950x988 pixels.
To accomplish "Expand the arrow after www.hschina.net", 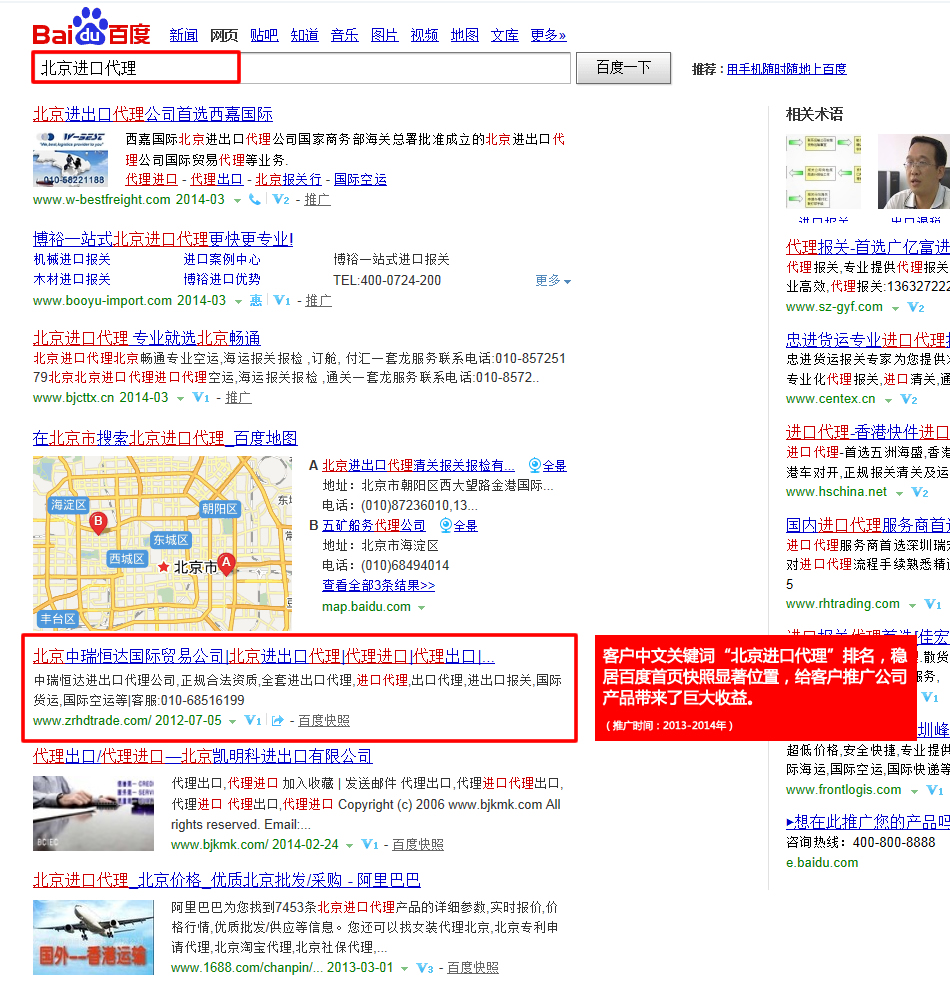I will pyautogui.click(x=900, y=493).
